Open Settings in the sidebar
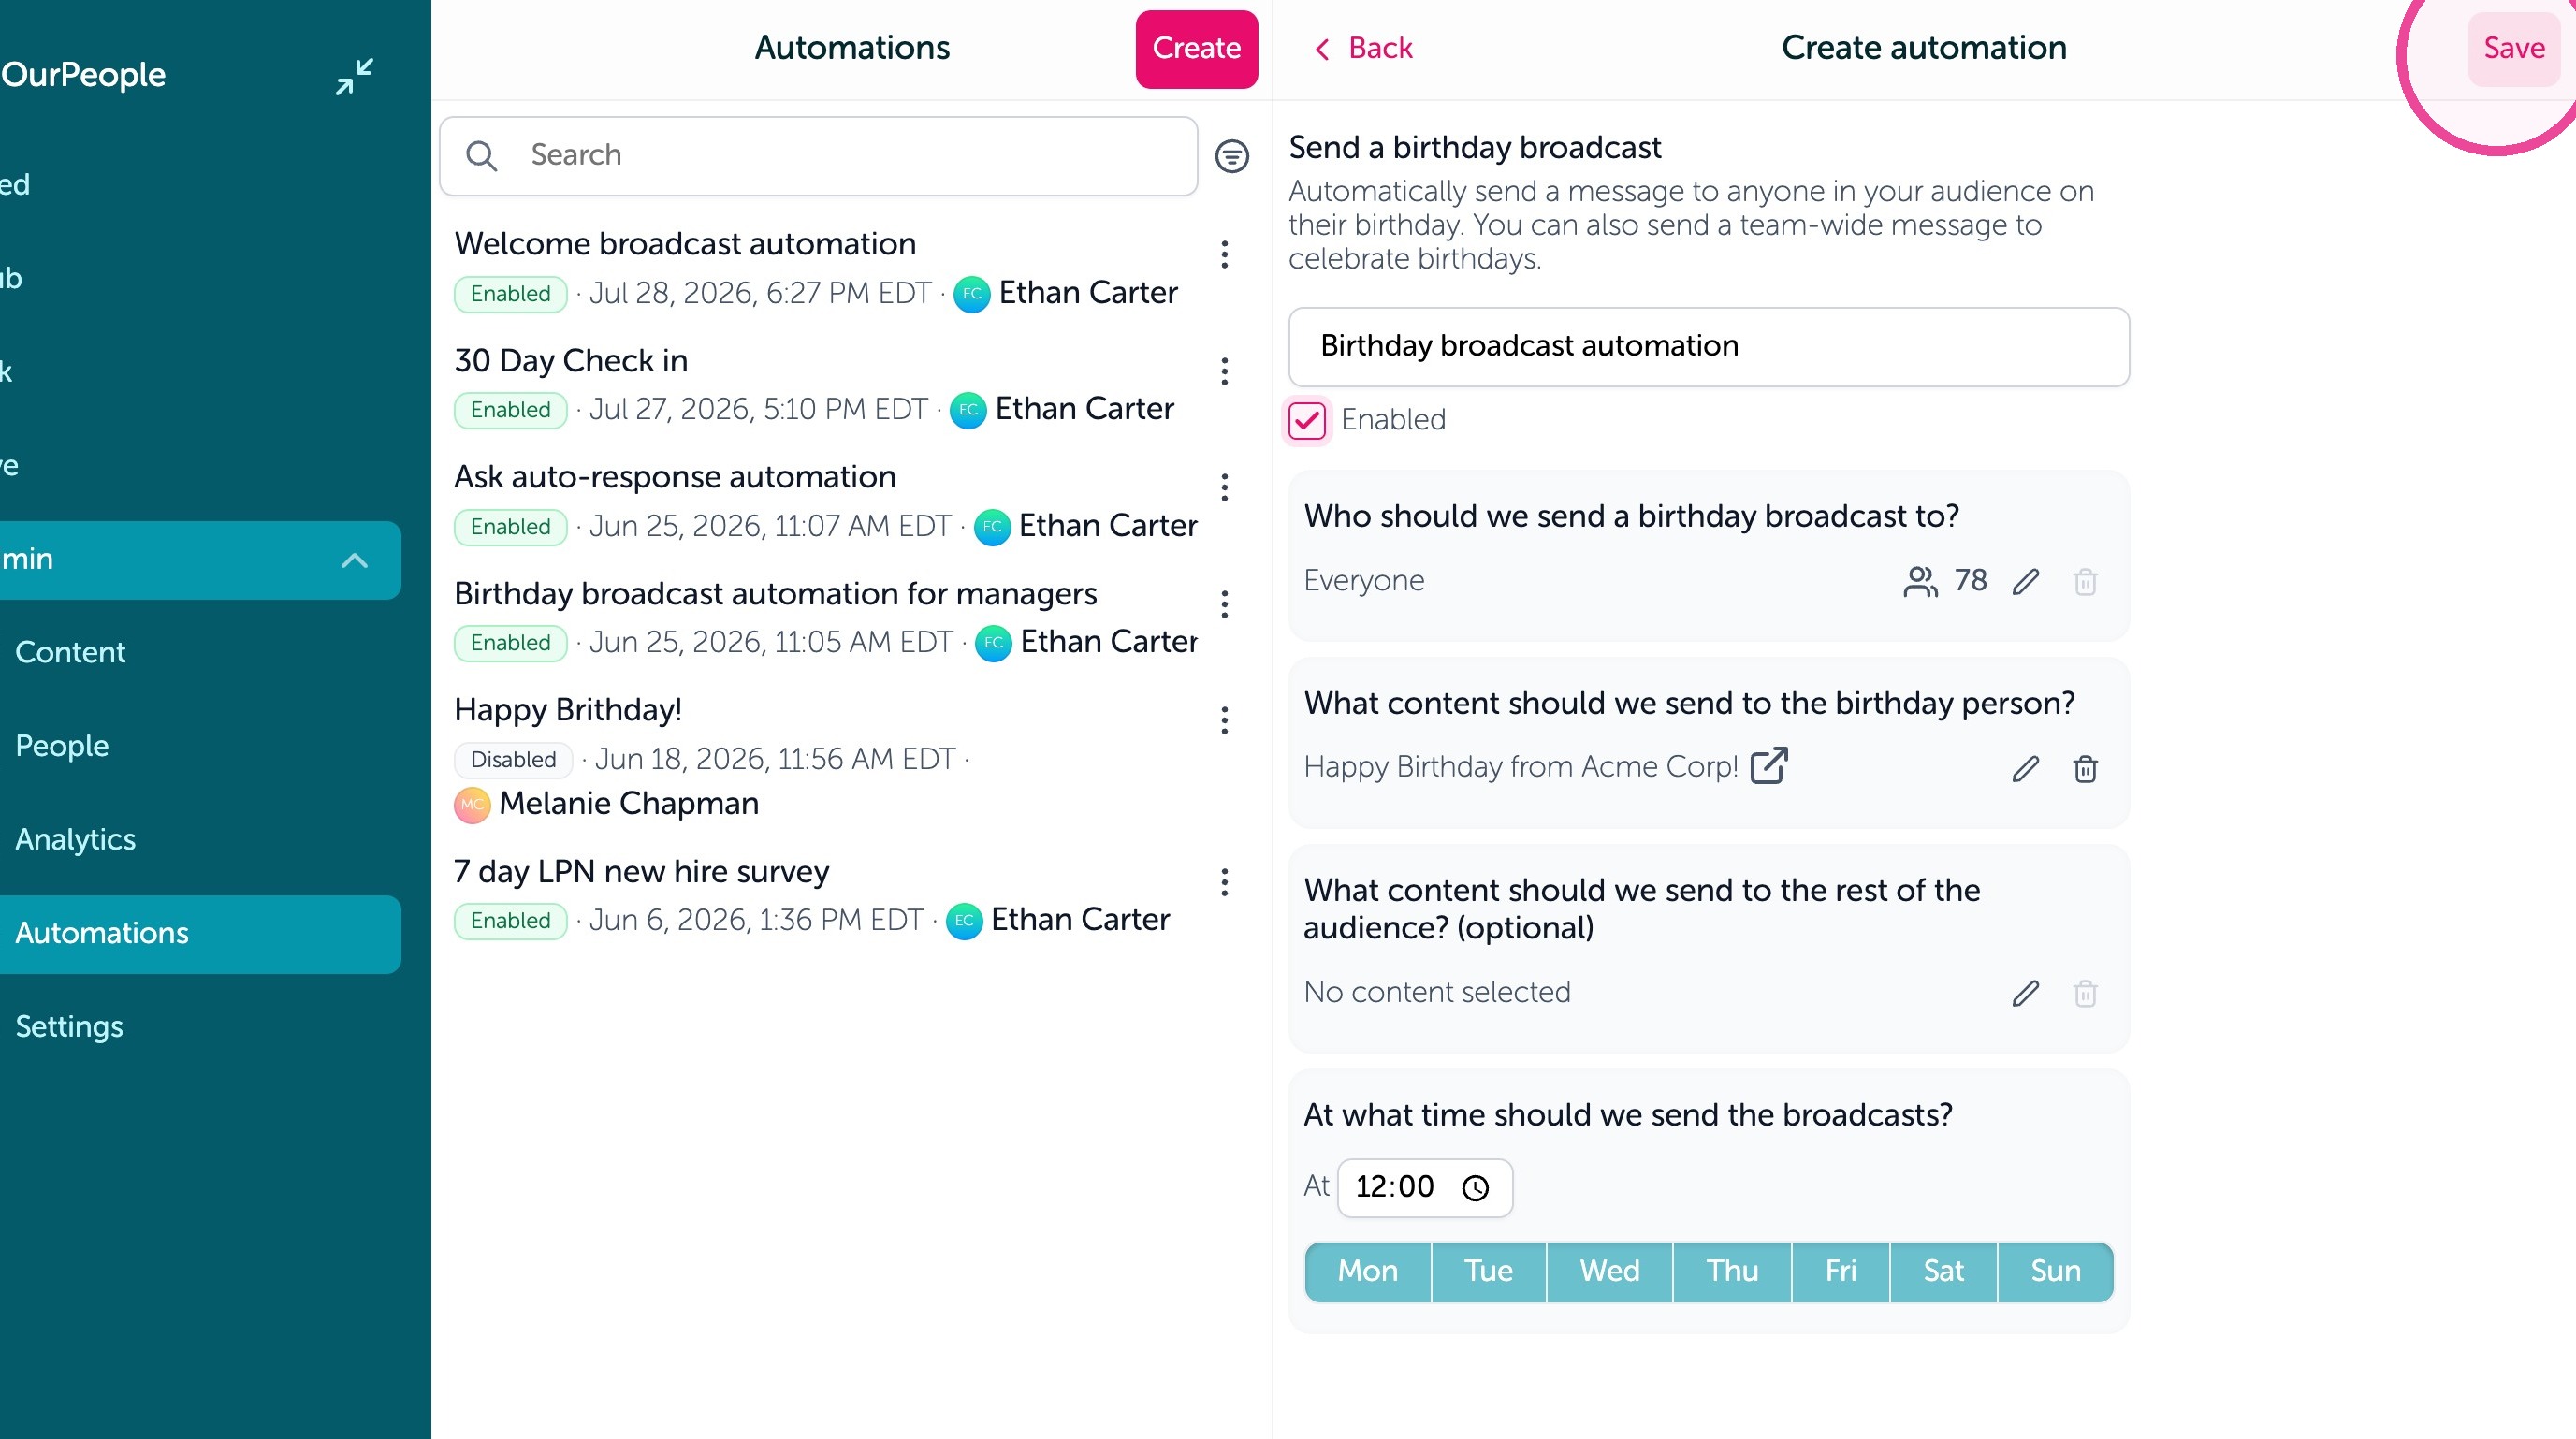The image size is (2576, 1439). [x=69, y=1027]
